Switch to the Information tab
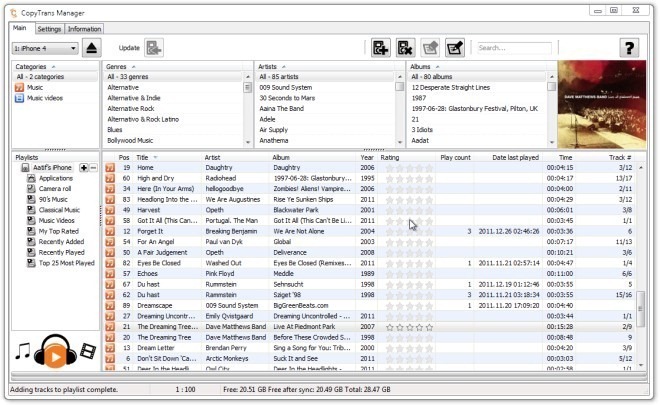The height and width of the screenshot is (405, 660). coord(84,29)
